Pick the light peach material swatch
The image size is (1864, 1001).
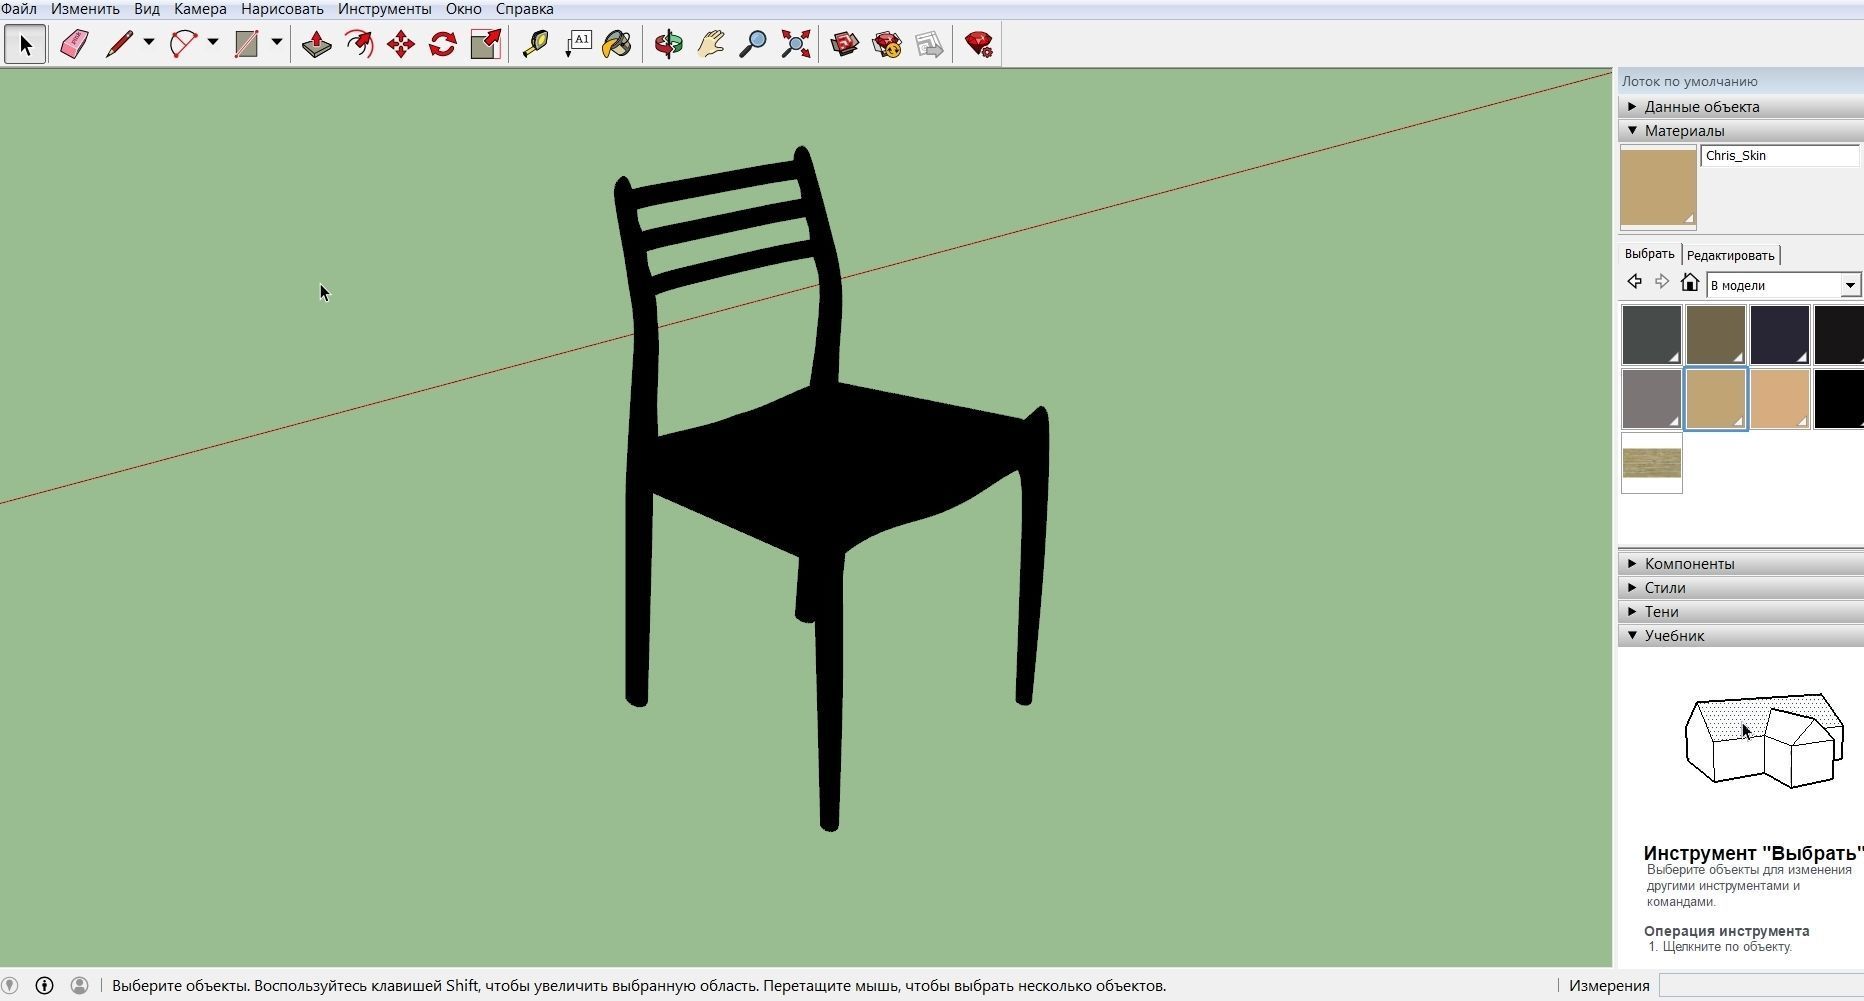point(1779,399)
